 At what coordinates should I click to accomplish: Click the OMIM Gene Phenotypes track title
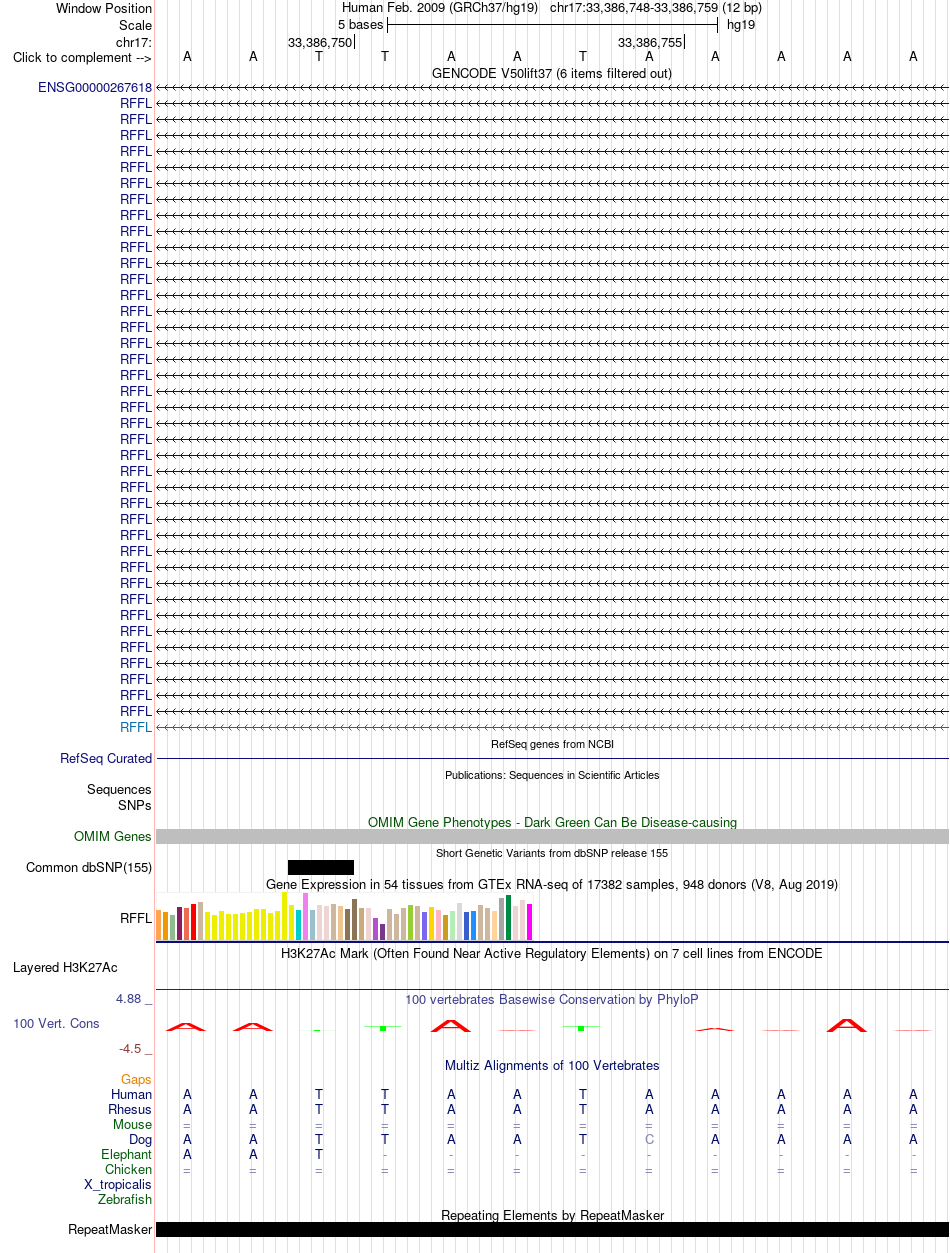(x=552, y=822)
